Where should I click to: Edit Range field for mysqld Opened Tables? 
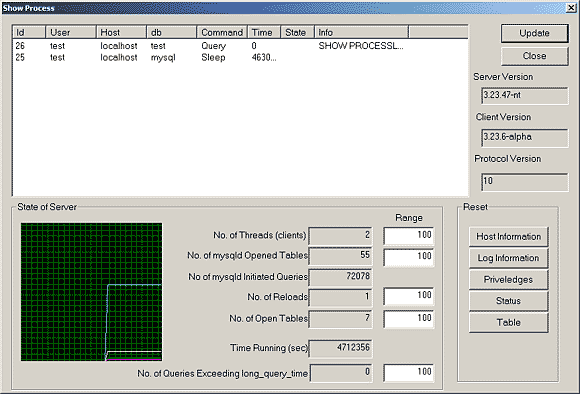coord(409,257)
